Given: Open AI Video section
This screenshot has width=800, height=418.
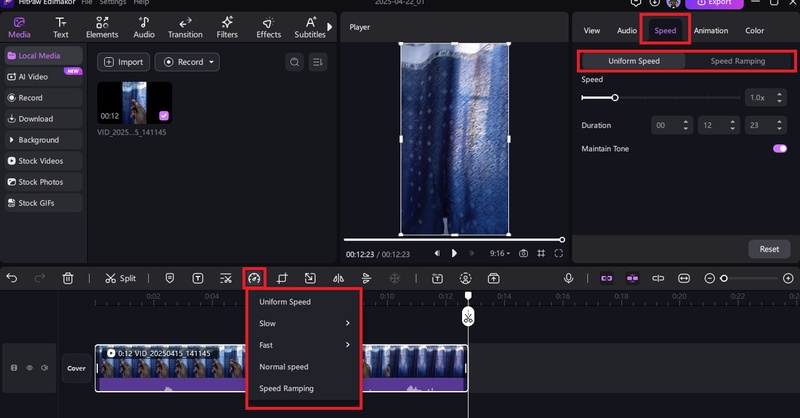Looking at the screenshot, I should pyautogui.click(x=43, y=77).
